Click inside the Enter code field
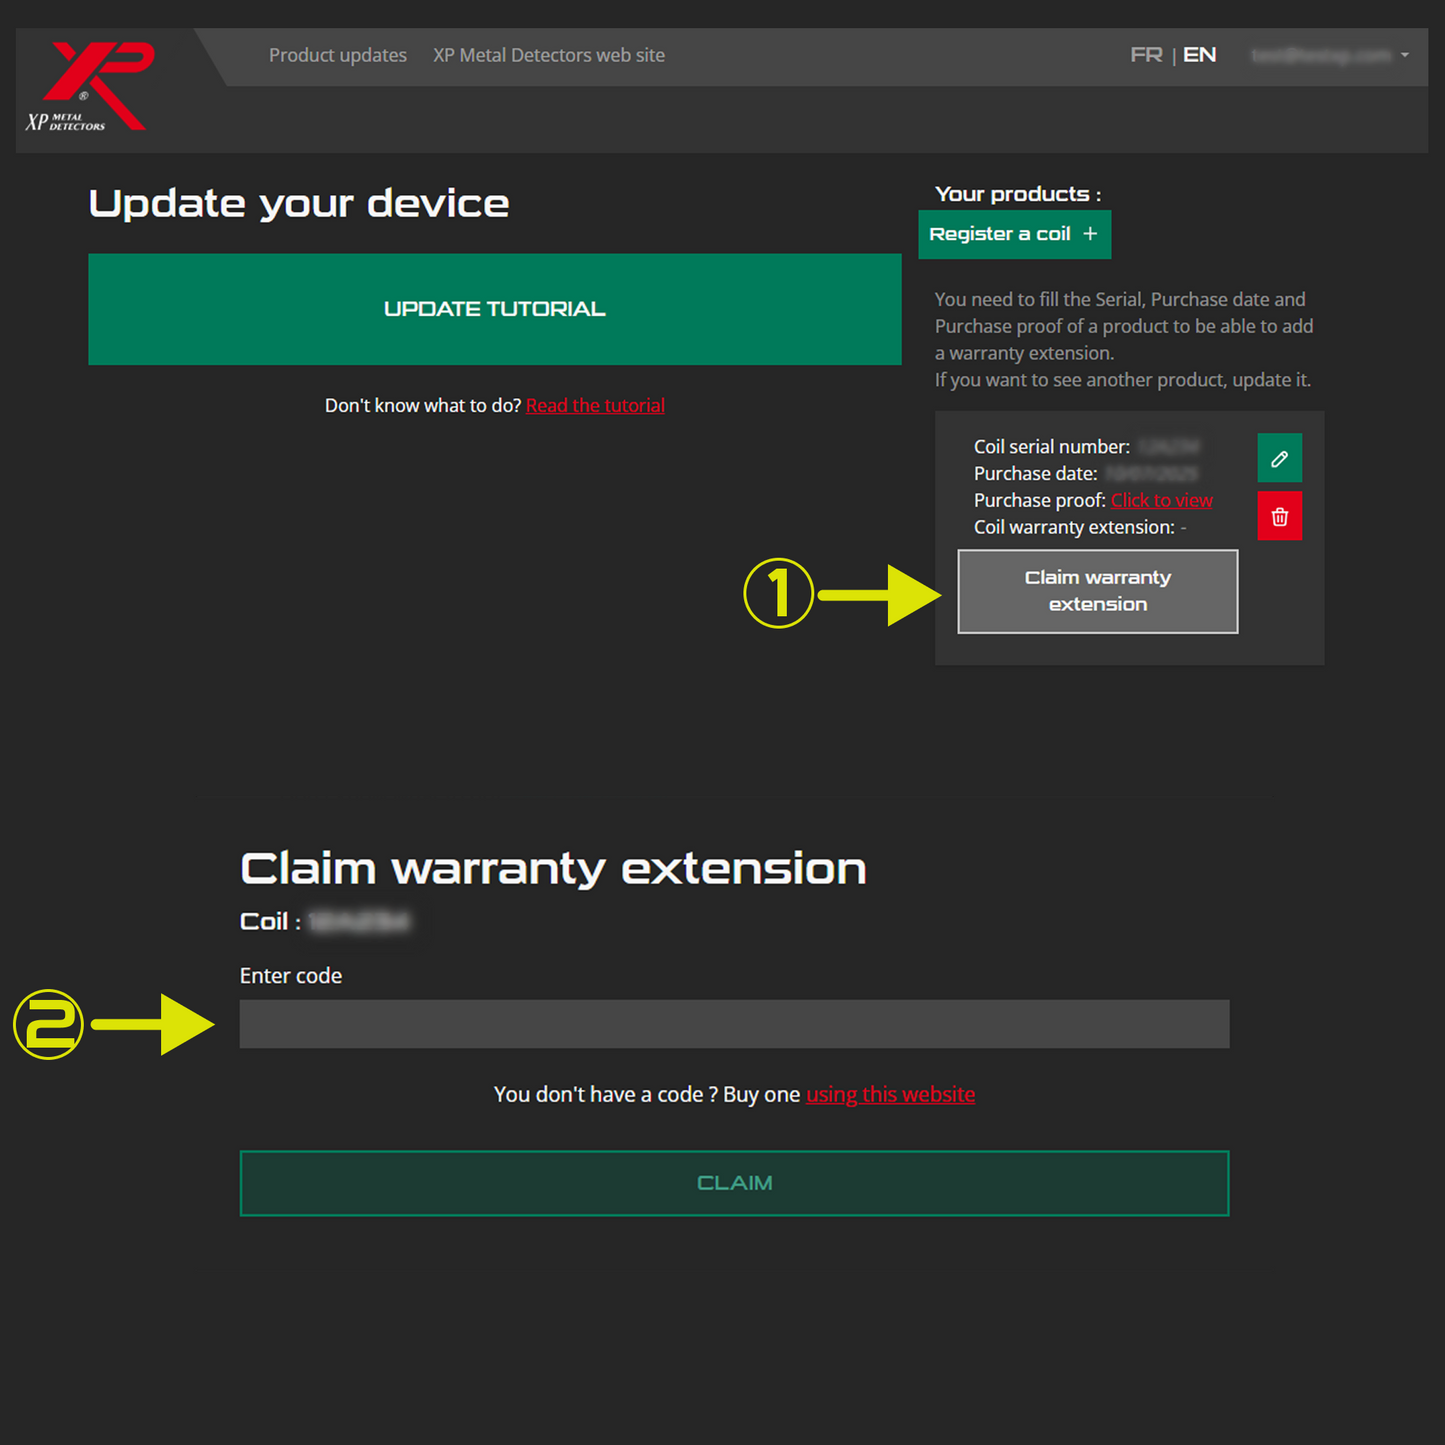The image size is (1445, 1445). click(734, 1024)
